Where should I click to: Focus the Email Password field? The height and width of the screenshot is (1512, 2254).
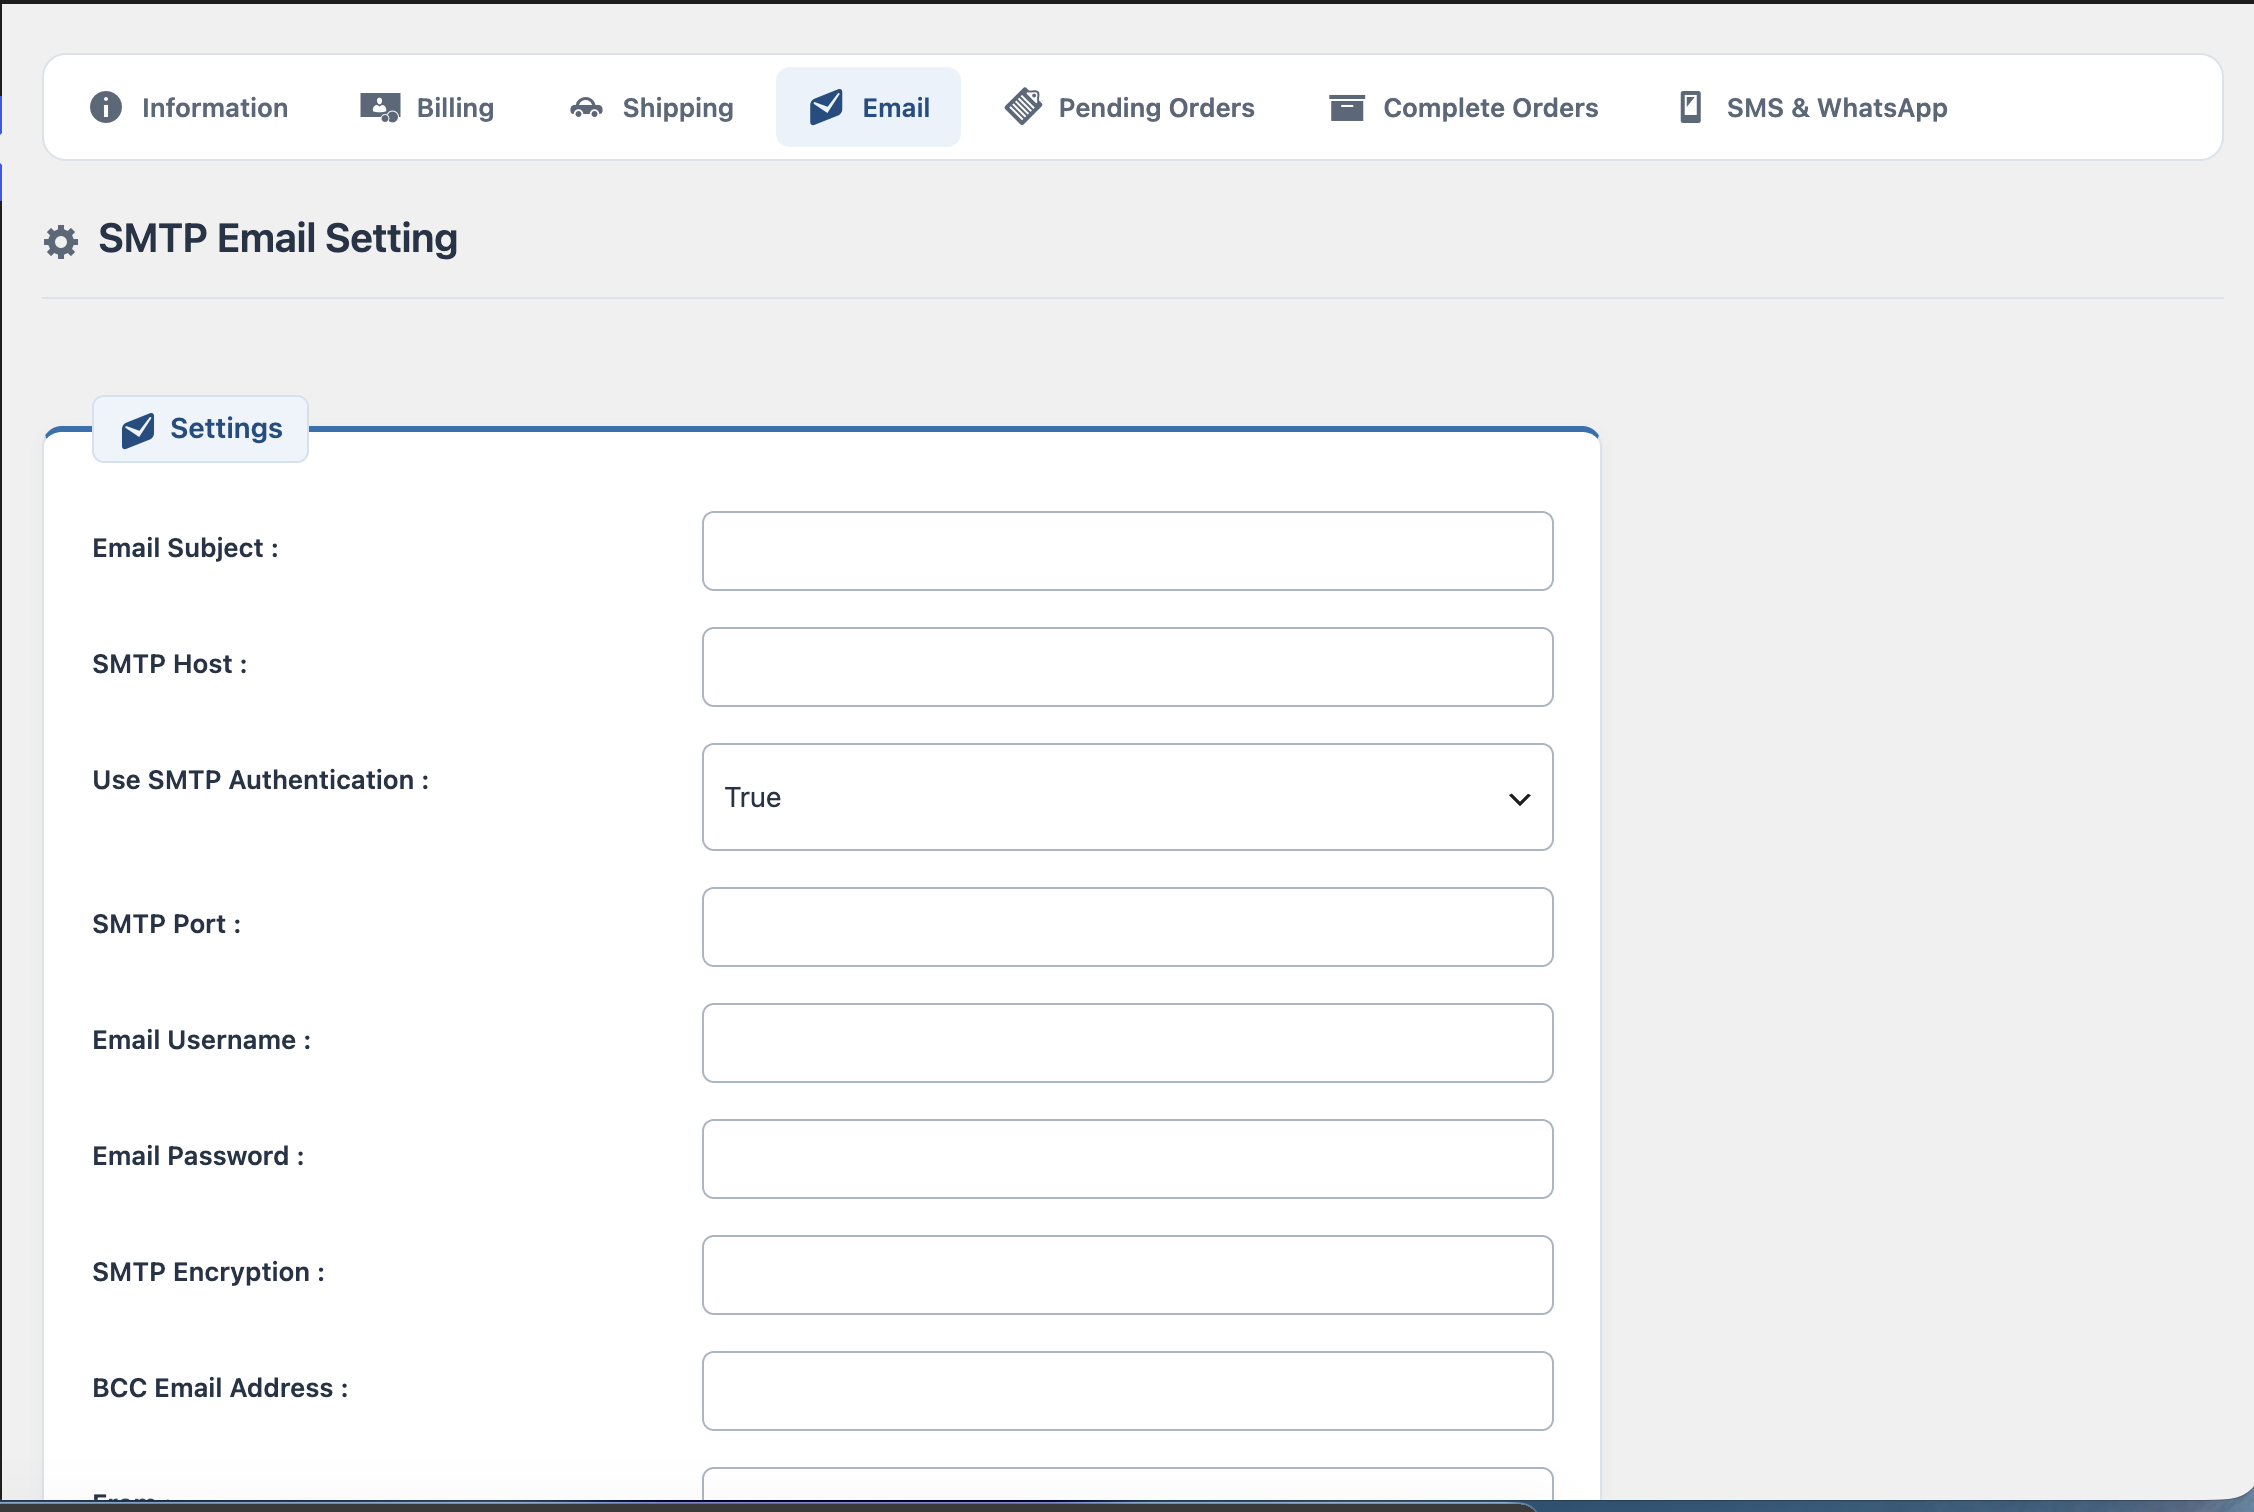(x=1127, y=1159)
